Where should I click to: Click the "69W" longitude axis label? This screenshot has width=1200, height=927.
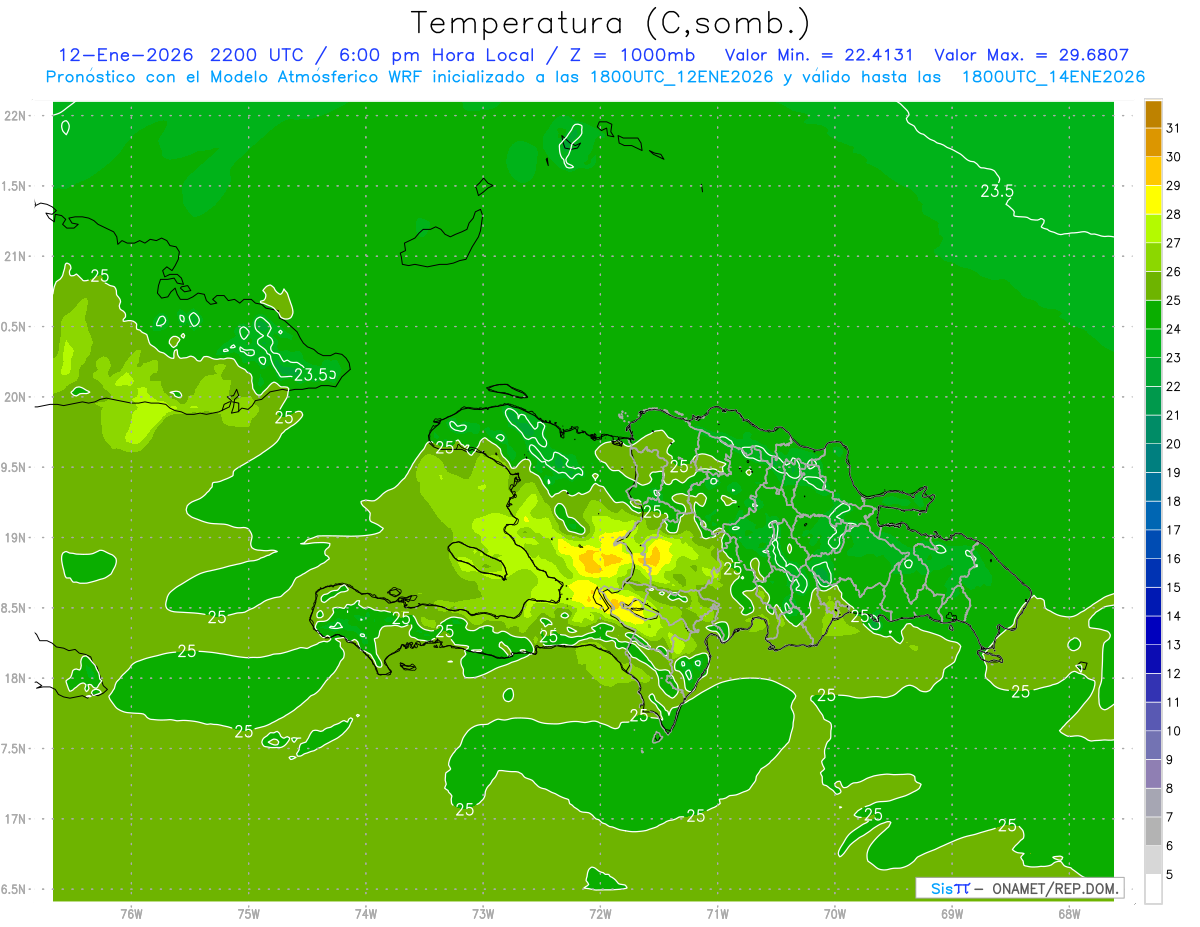[952, 914]
